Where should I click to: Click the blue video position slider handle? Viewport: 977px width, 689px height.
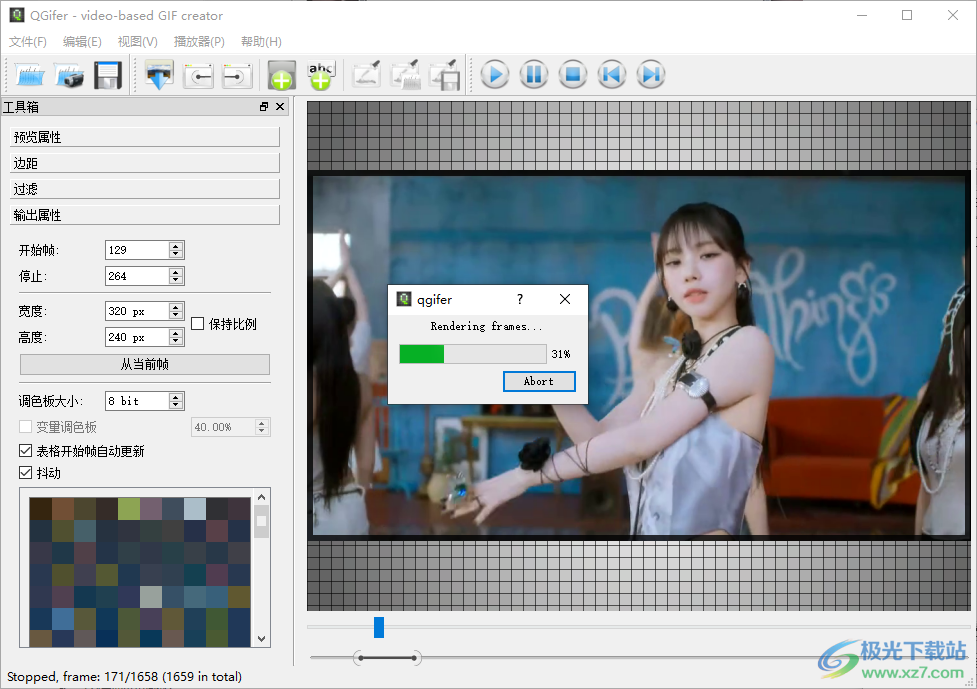(379, 627)
